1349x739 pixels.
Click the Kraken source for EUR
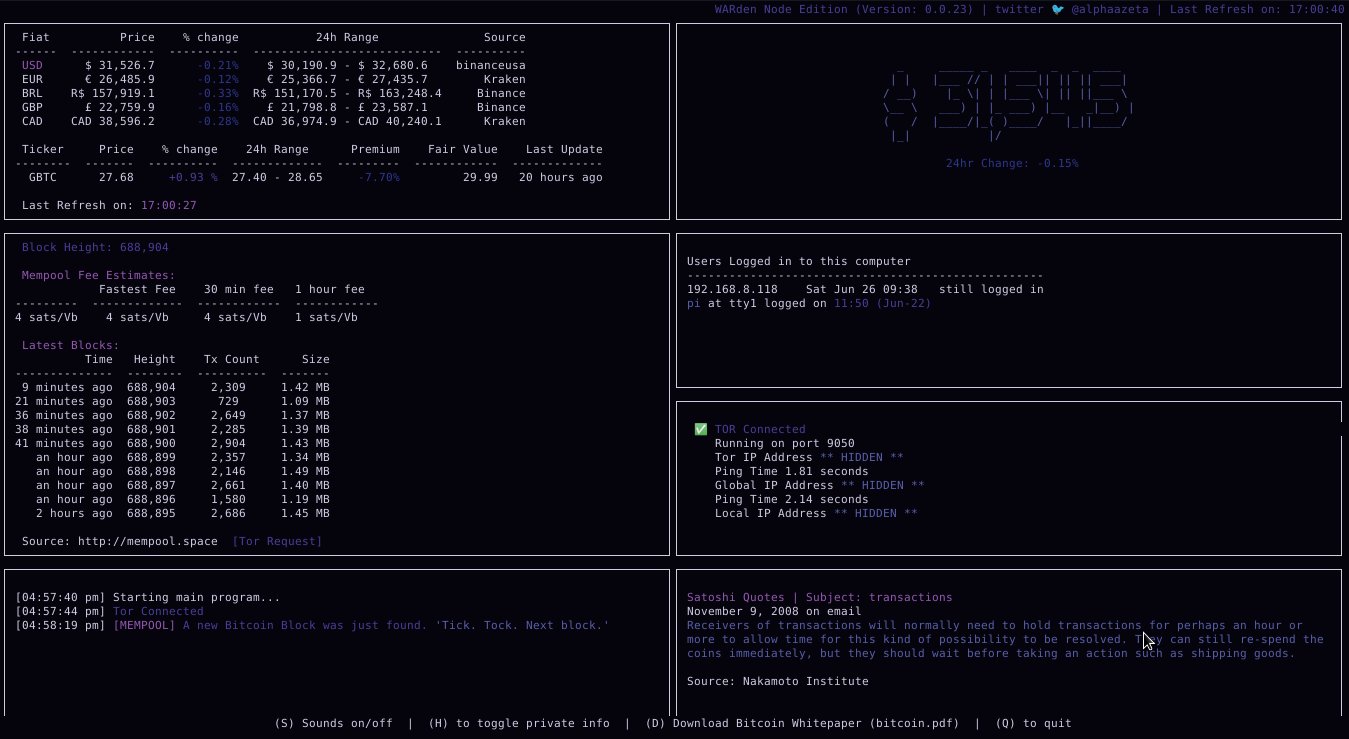click(x=505, y=79)
